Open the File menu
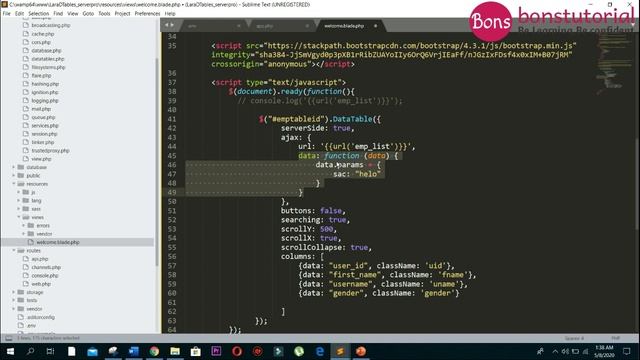The height and width of the screenshot is (360, 640). click(x=7, y=13)
